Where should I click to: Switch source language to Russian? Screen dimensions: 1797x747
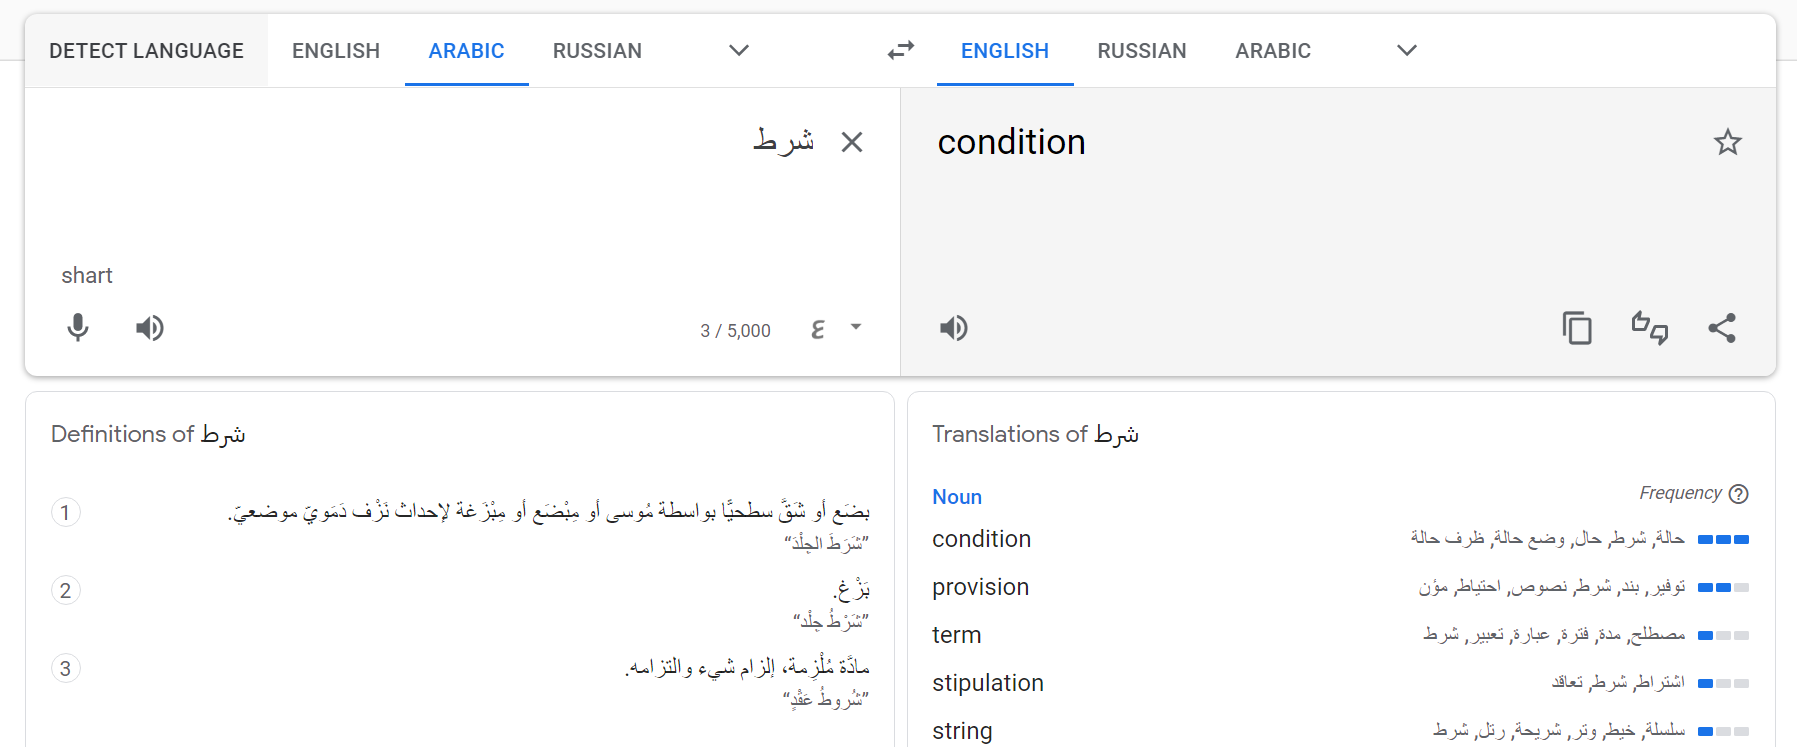[x=597, y=51]
